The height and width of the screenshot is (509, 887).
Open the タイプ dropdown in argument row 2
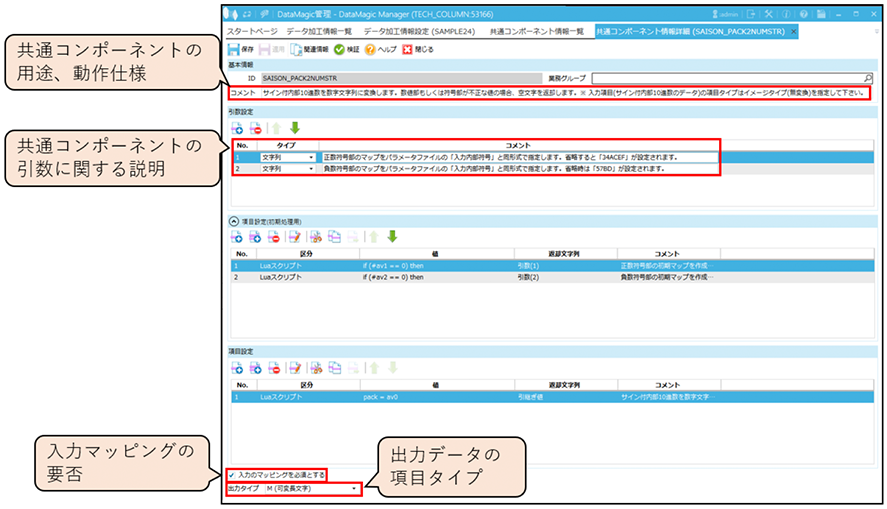coord(312,169)
